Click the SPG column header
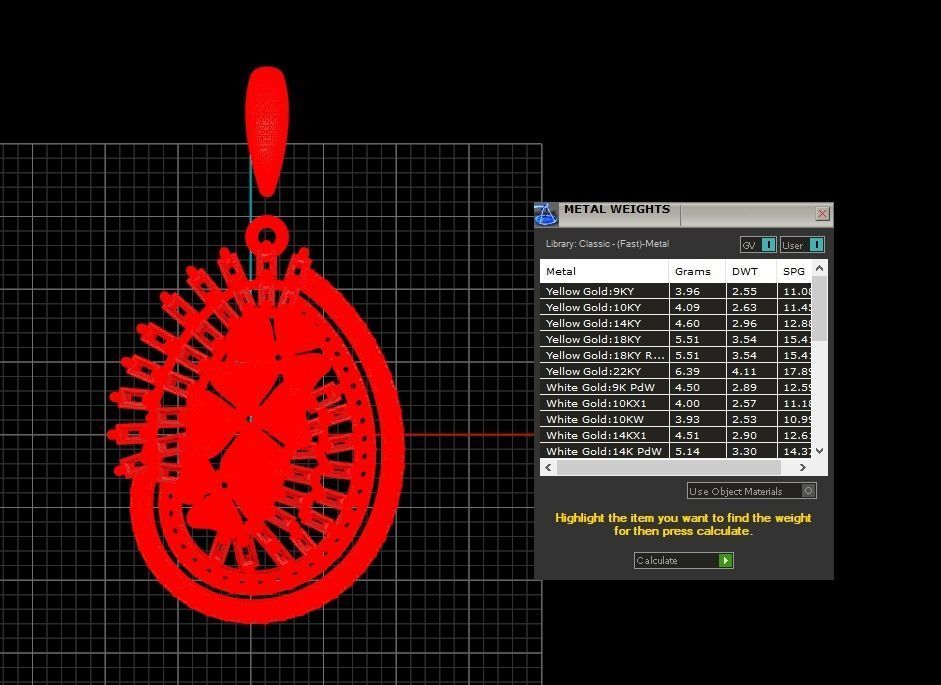This screenshot has width=941, height=685. click(x=795, y=271)
